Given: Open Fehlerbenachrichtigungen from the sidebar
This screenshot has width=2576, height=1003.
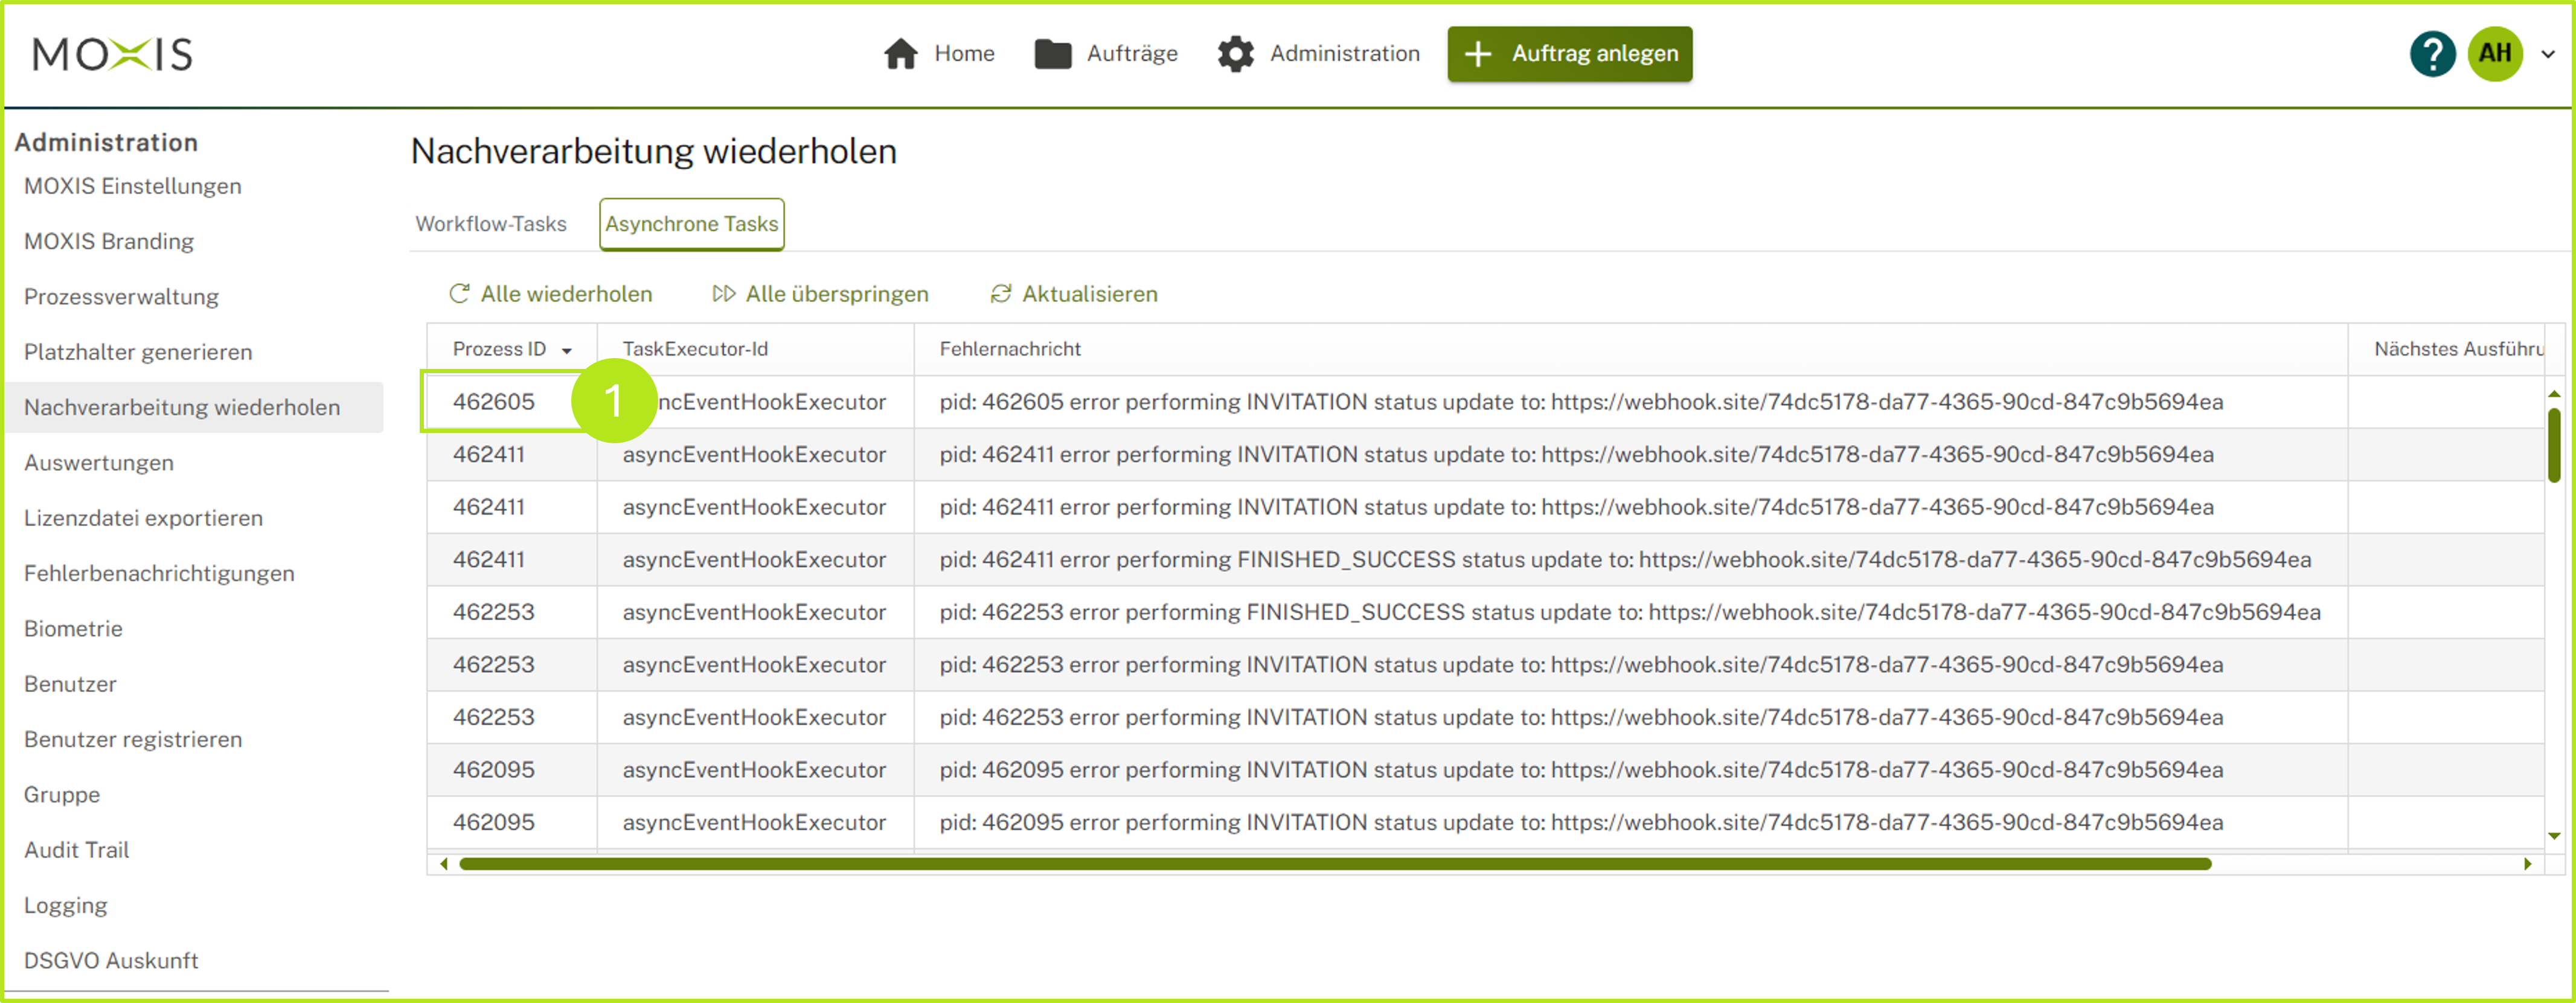Looking at the screenshot, I should click(159, 573).
